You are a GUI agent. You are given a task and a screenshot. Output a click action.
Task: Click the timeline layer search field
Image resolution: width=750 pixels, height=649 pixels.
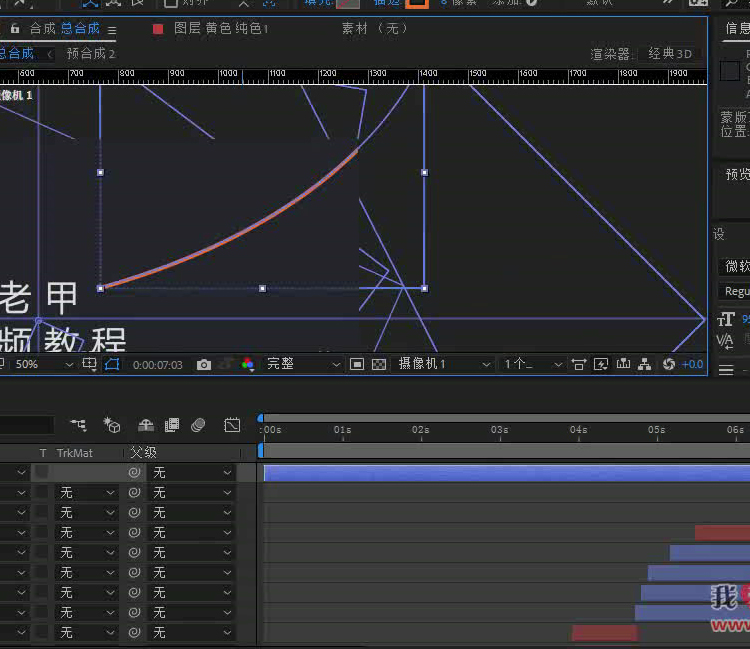tap(27, 425)
